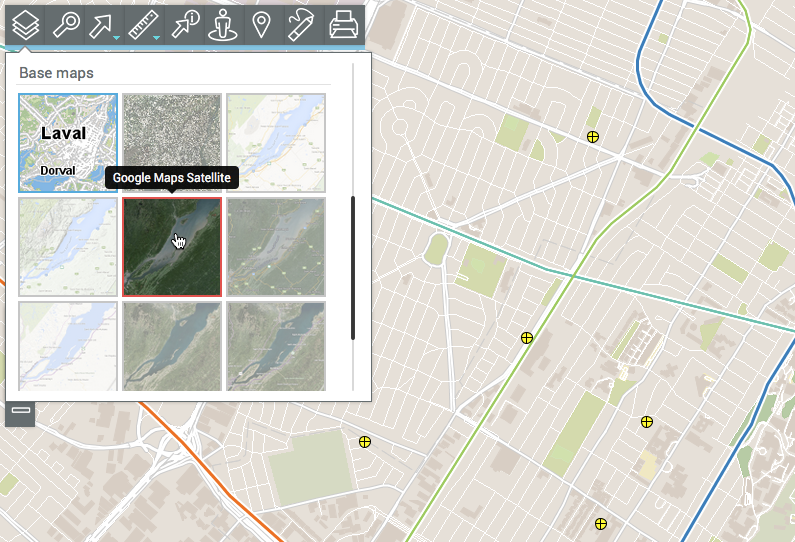The width and height of the screenshot is (795, 542).
Task: Select the Search magnifier tool
Action: coord(66,24)
